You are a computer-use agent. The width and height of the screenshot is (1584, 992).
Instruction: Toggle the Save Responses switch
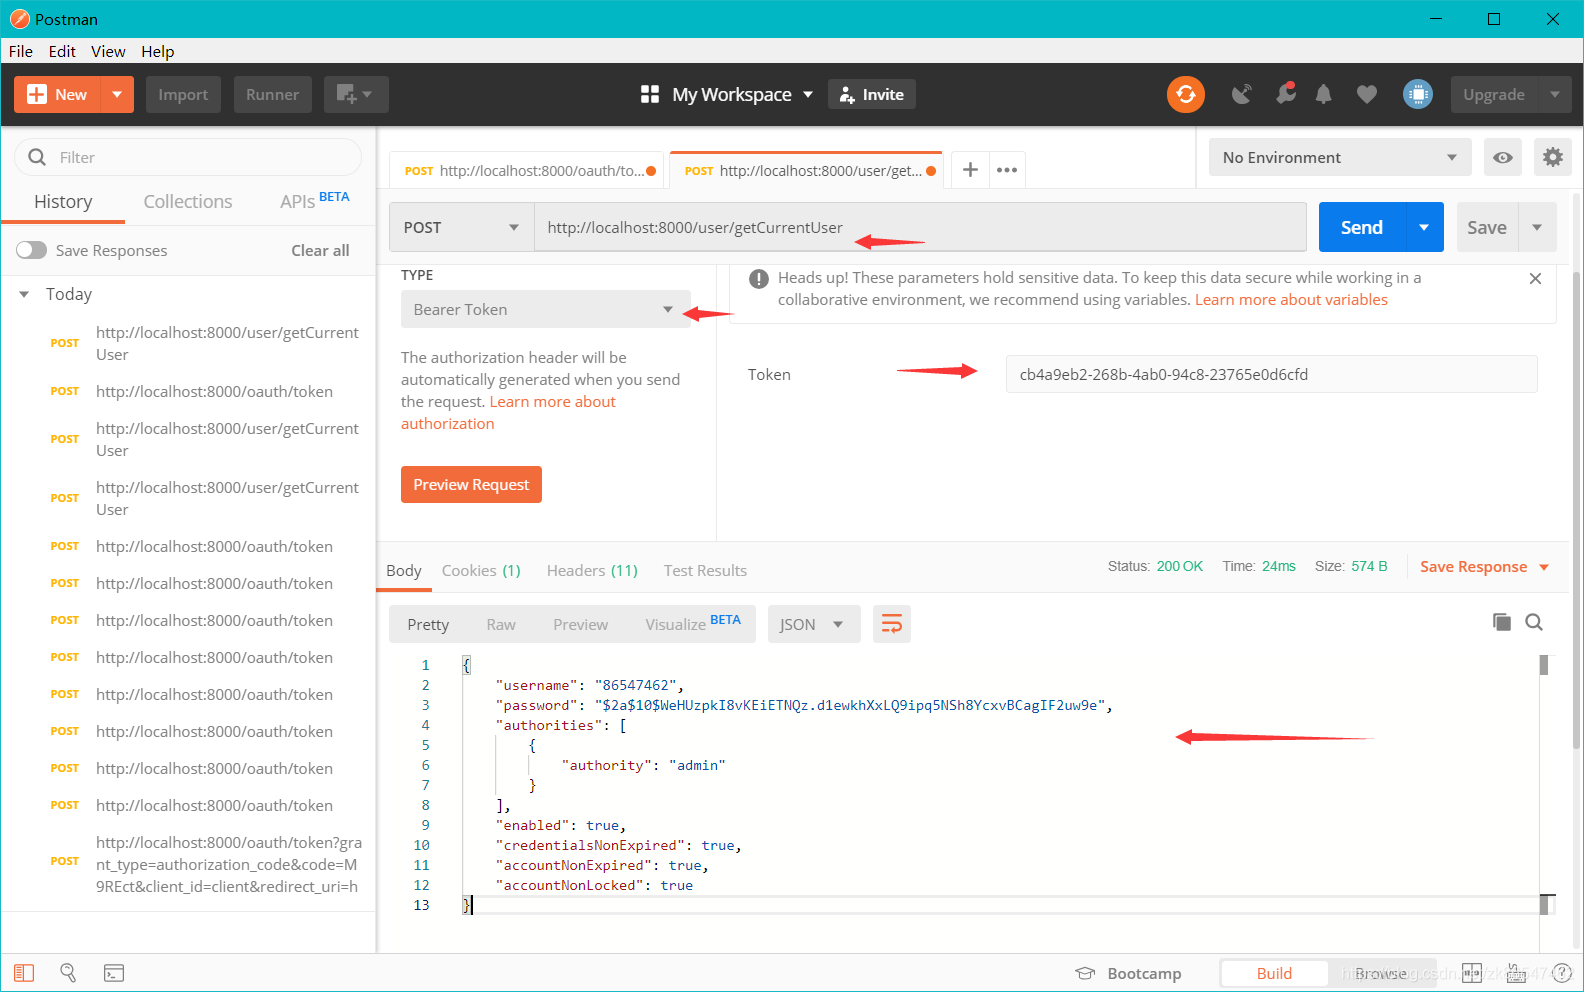[31, 250]
